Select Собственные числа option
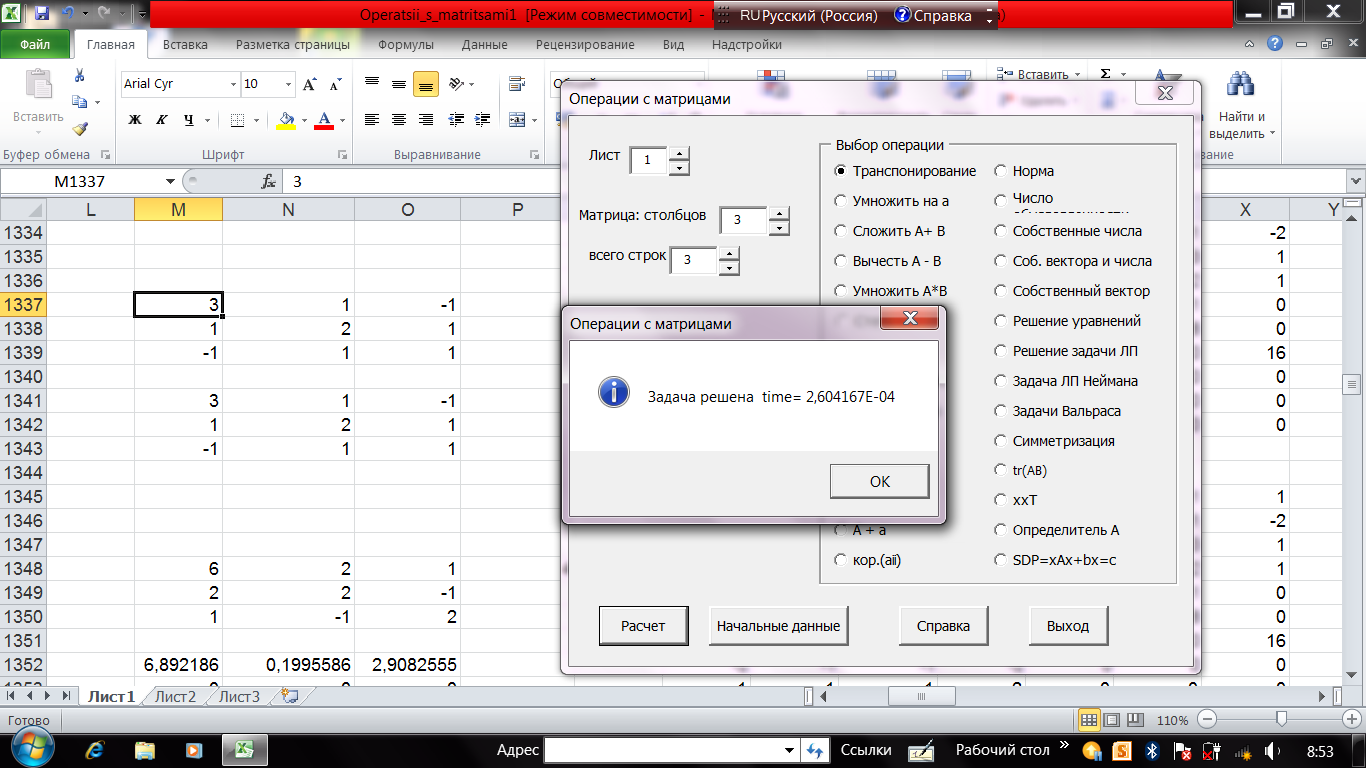Viewport: 1366px width, 768px height. click(x=1001, y=231)
